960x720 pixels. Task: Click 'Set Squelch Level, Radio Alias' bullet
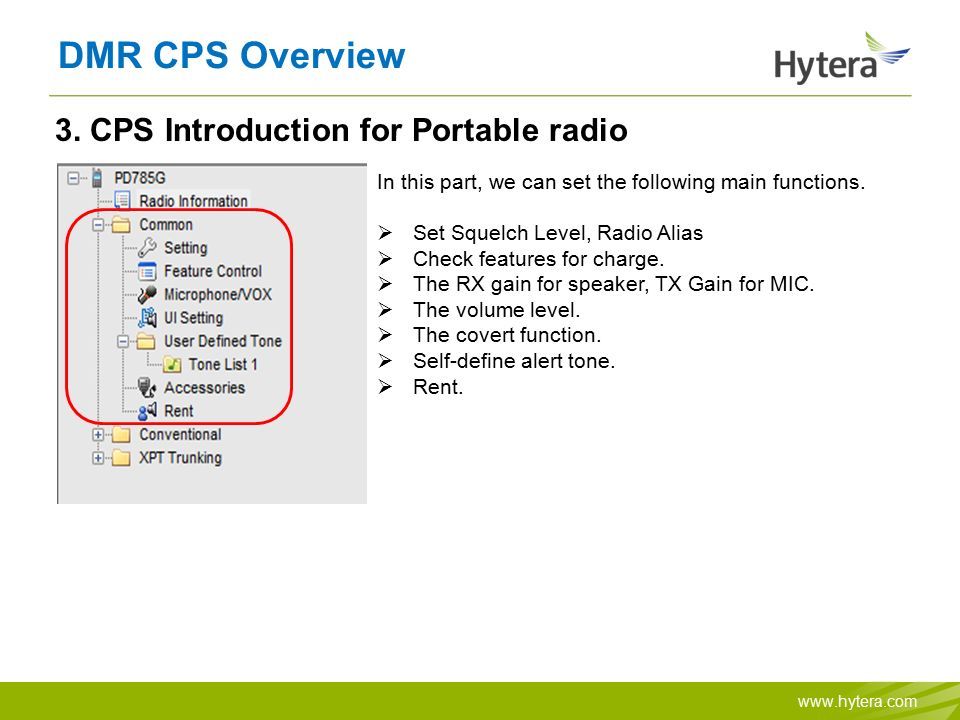558,233
